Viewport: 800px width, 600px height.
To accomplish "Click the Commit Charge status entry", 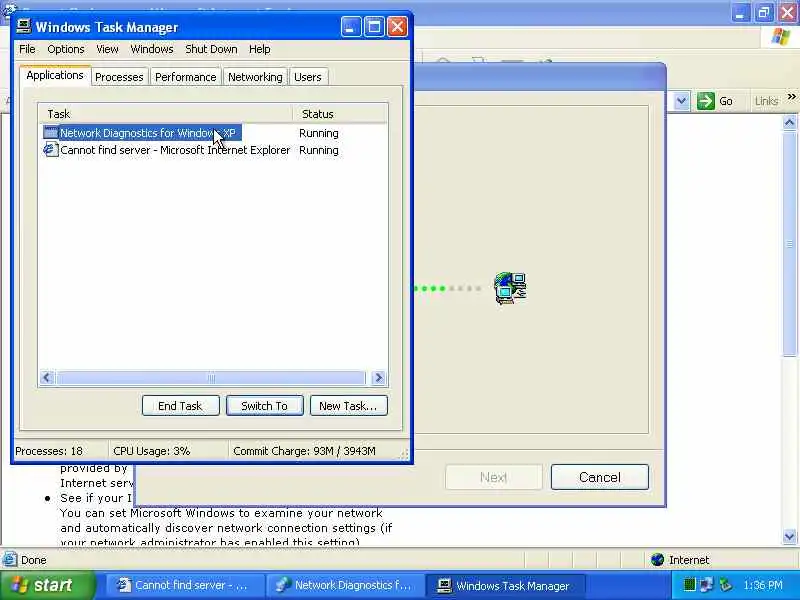I will (x=305, y=451).
